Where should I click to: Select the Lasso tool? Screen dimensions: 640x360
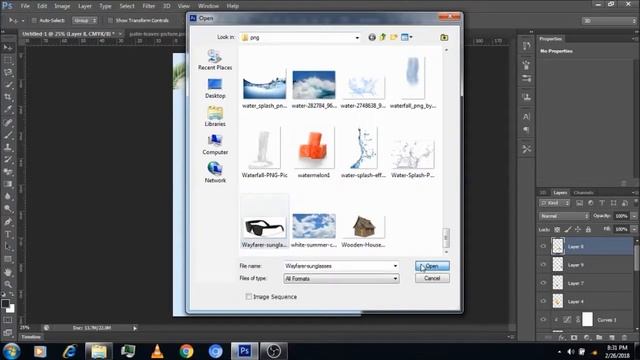pyautogui.click(x=8, y=73)
